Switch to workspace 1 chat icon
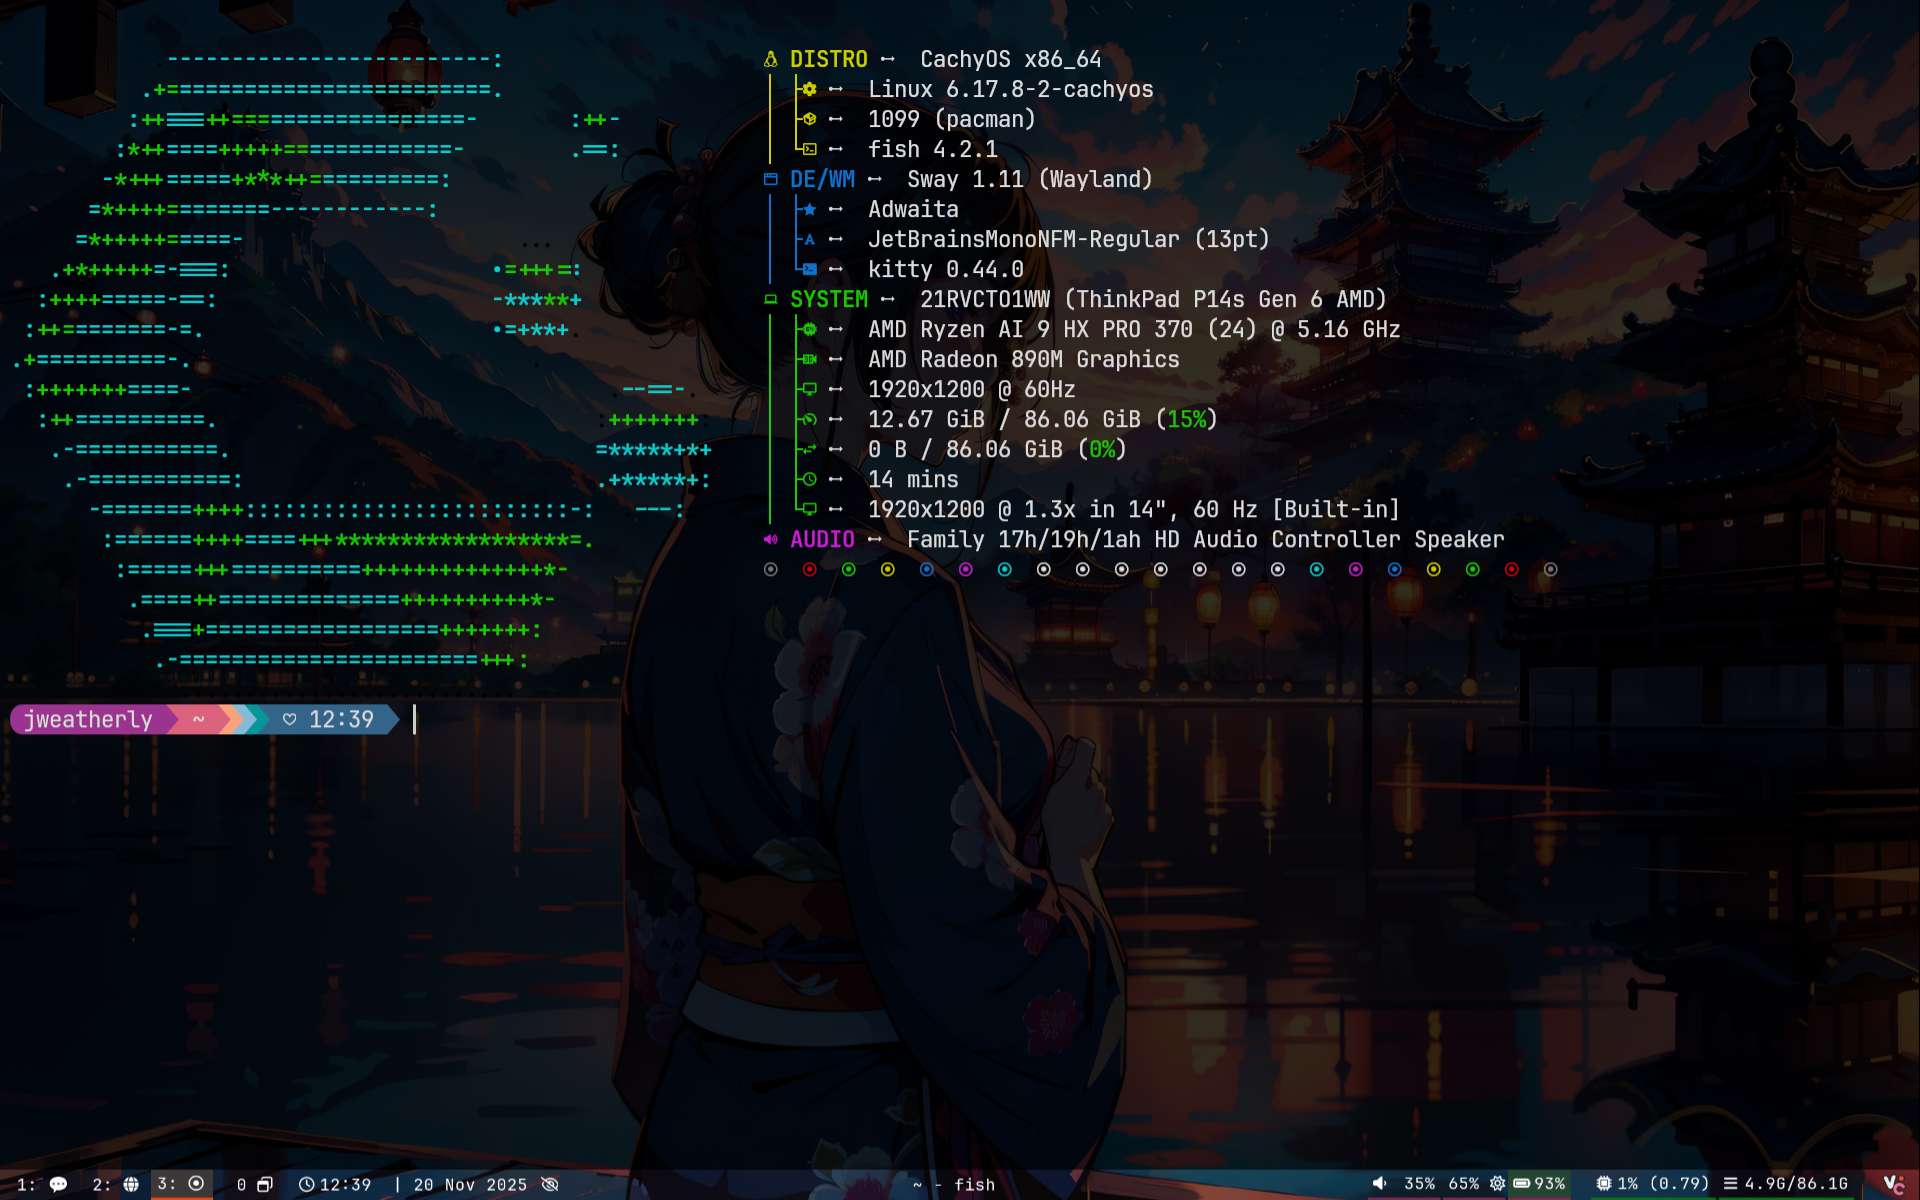 pos(58,1184)
